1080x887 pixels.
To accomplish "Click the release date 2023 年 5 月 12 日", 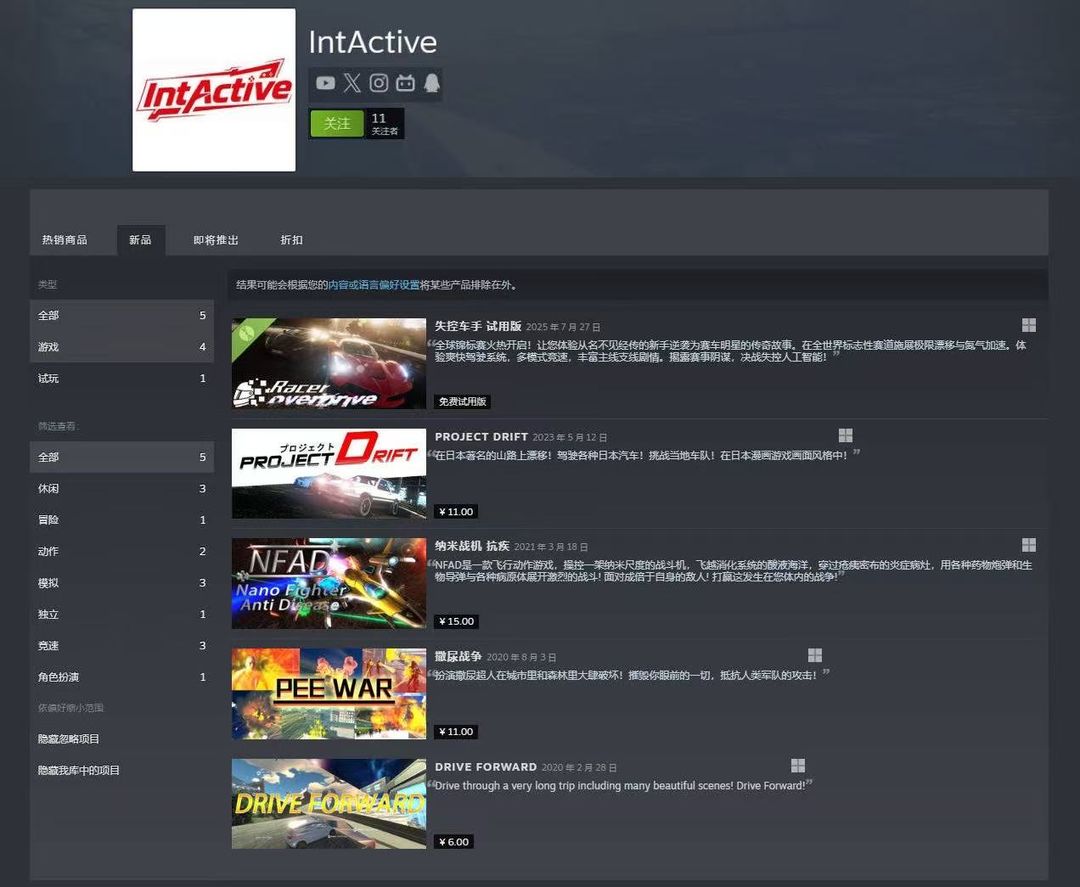I will 570,437.
